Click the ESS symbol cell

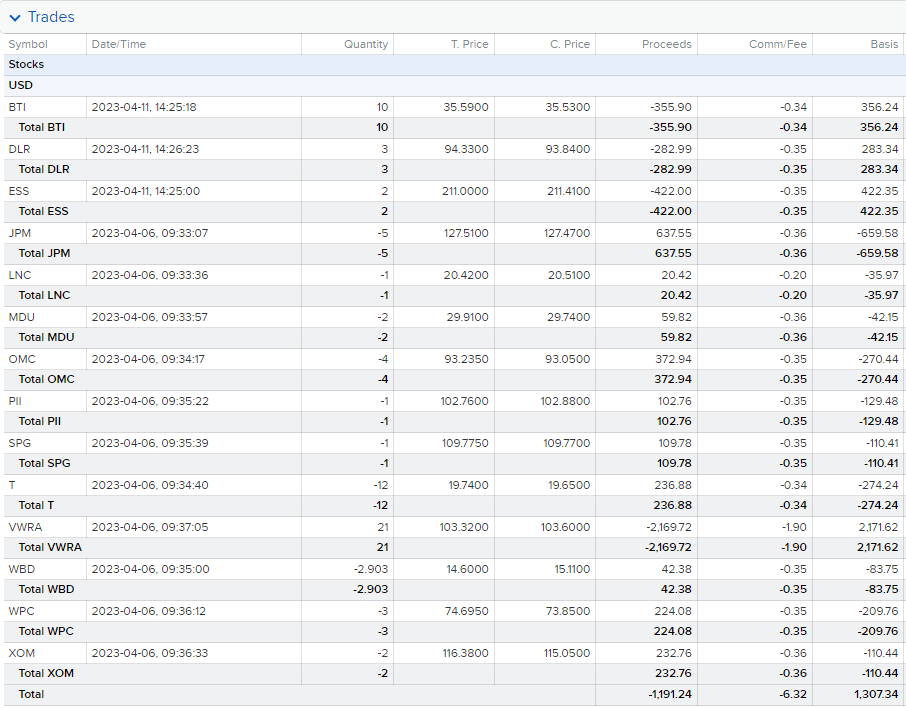pos(18,191)
